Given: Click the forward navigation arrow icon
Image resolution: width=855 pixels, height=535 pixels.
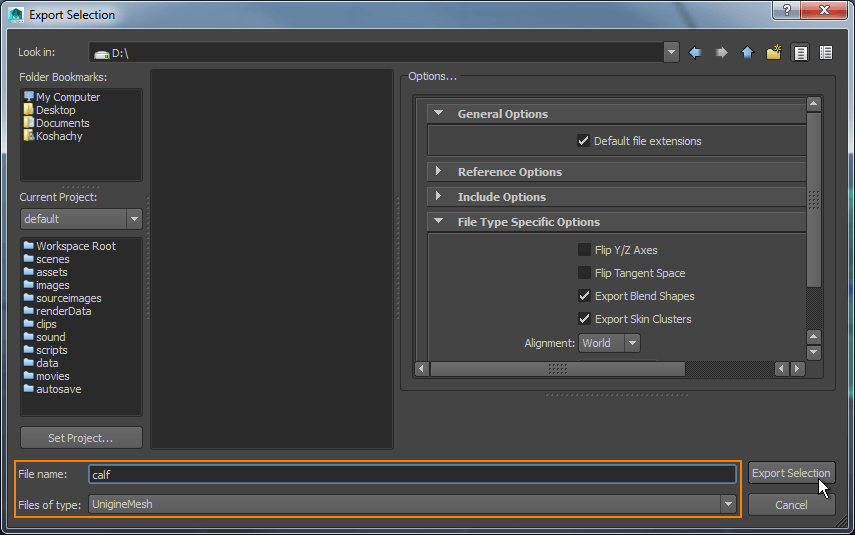Looking at the screenshot, I should tap(721, 53).
